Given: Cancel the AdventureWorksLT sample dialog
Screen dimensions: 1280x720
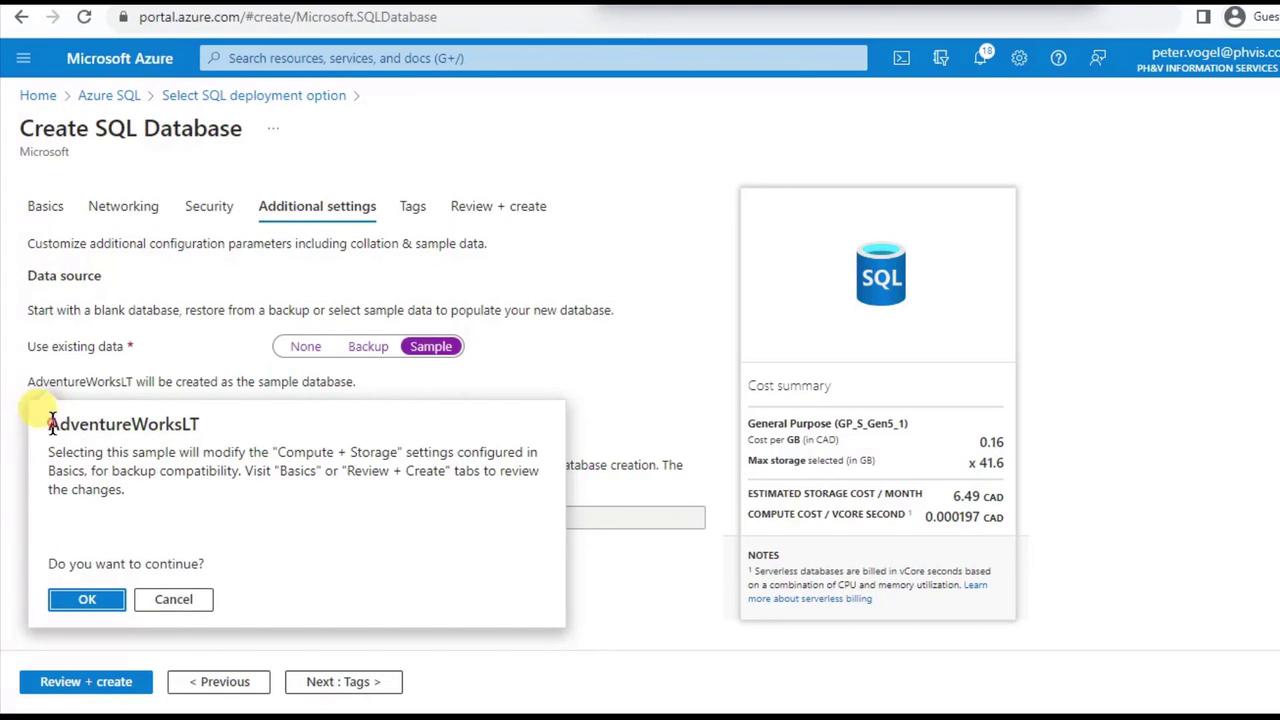Looking at the screenshot, I should 173,599.
